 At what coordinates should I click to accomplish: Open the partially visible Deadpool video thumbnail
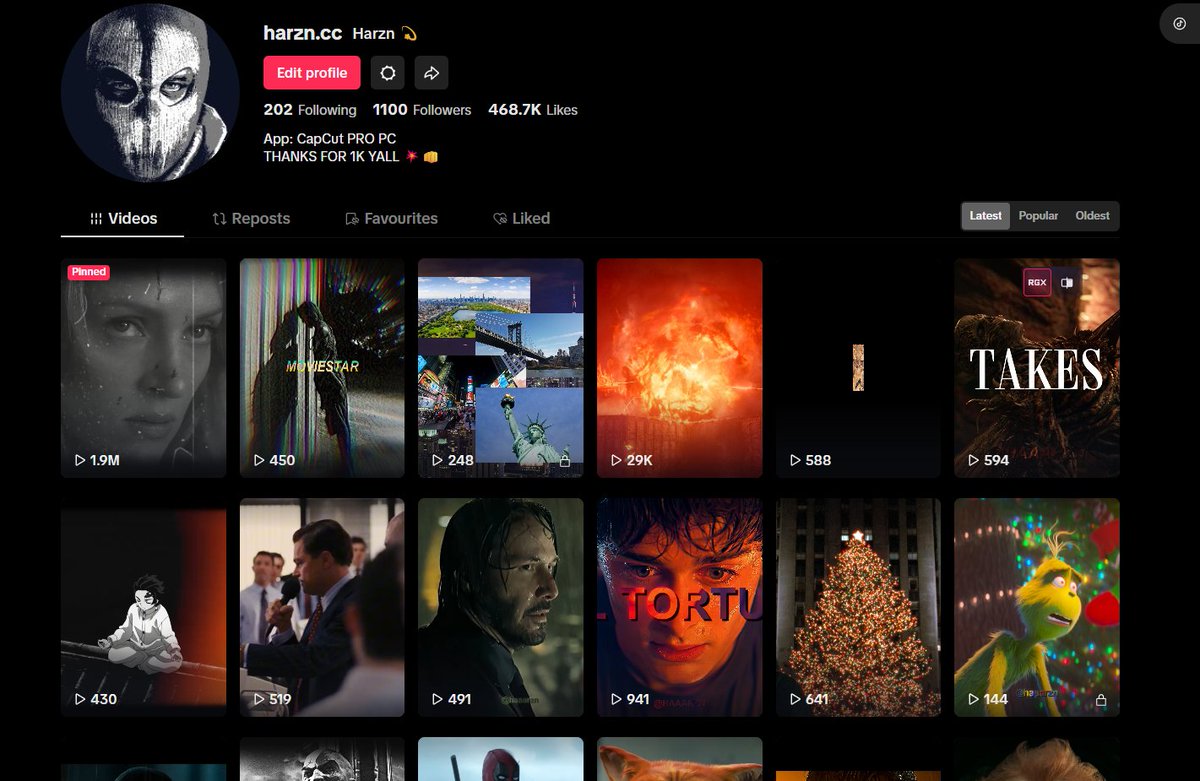click(x=501, y=759)
